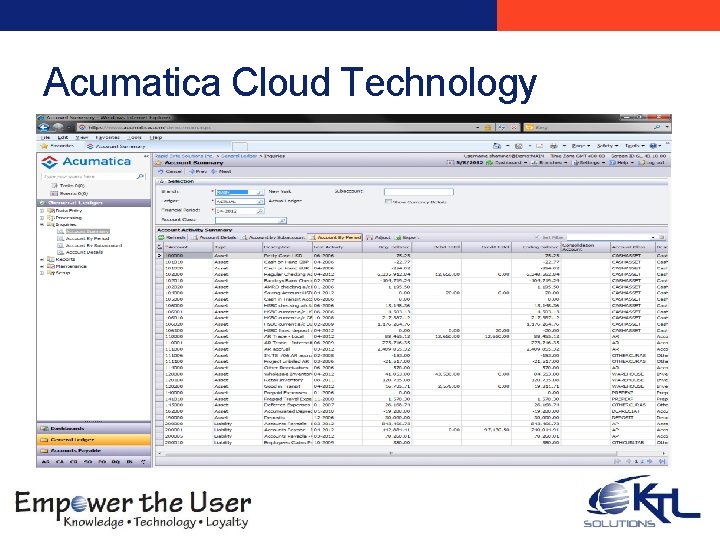
Task: Click the General Ledger breadcrumb link
Action: point(239,156)
